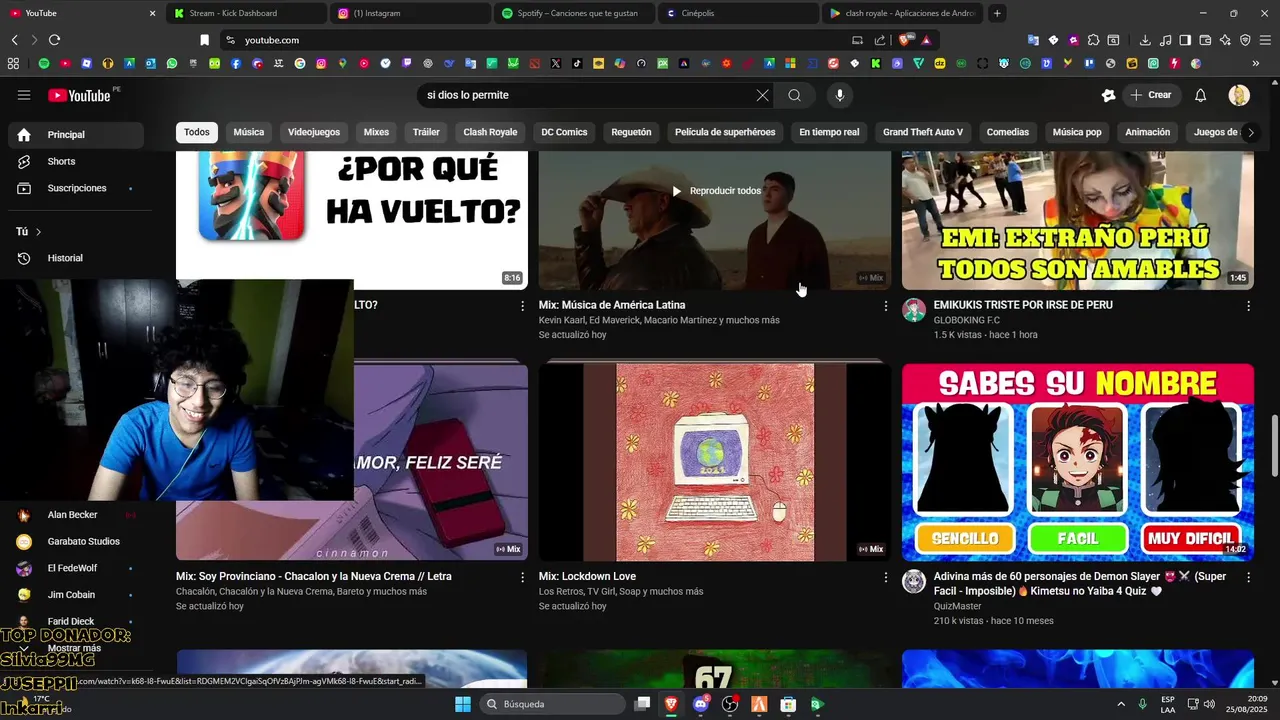The width and height of the screenshot is (1280, 720).
Task: Click the magnifier search button
Action: point(794,95)
